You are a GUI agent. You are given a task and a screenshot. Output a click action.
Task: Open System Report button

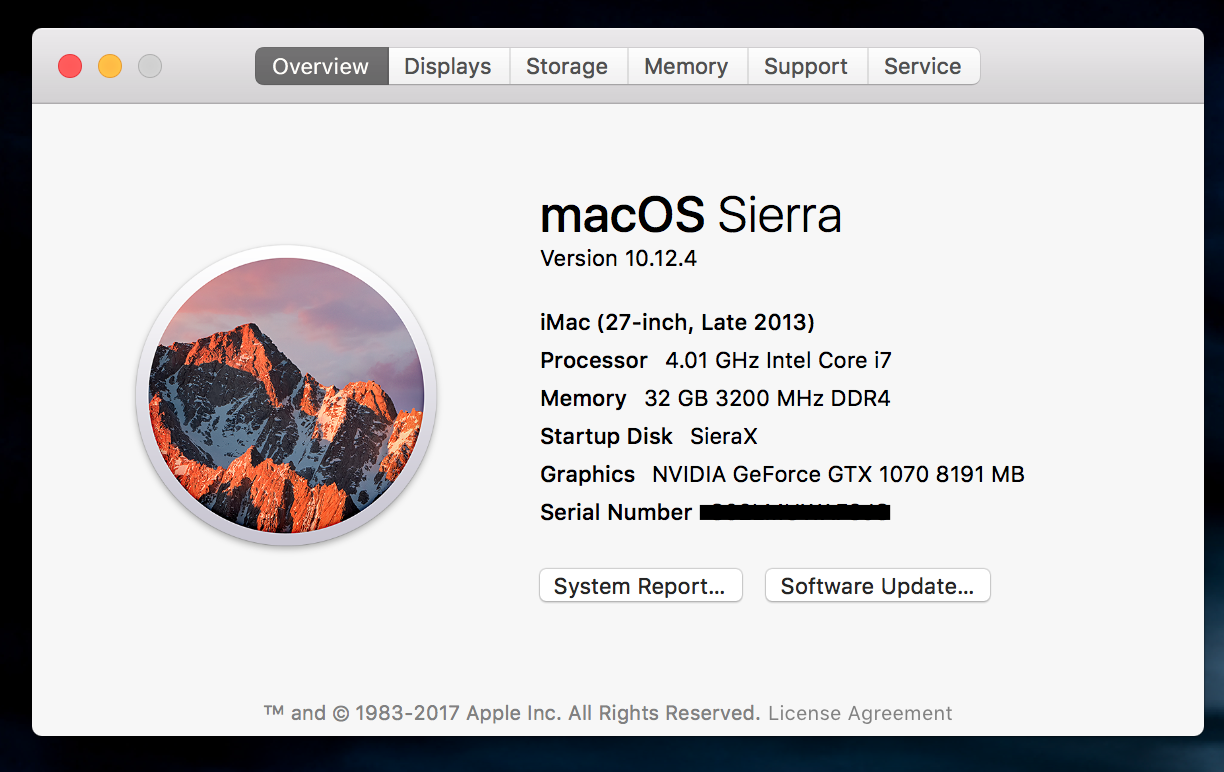640,586
